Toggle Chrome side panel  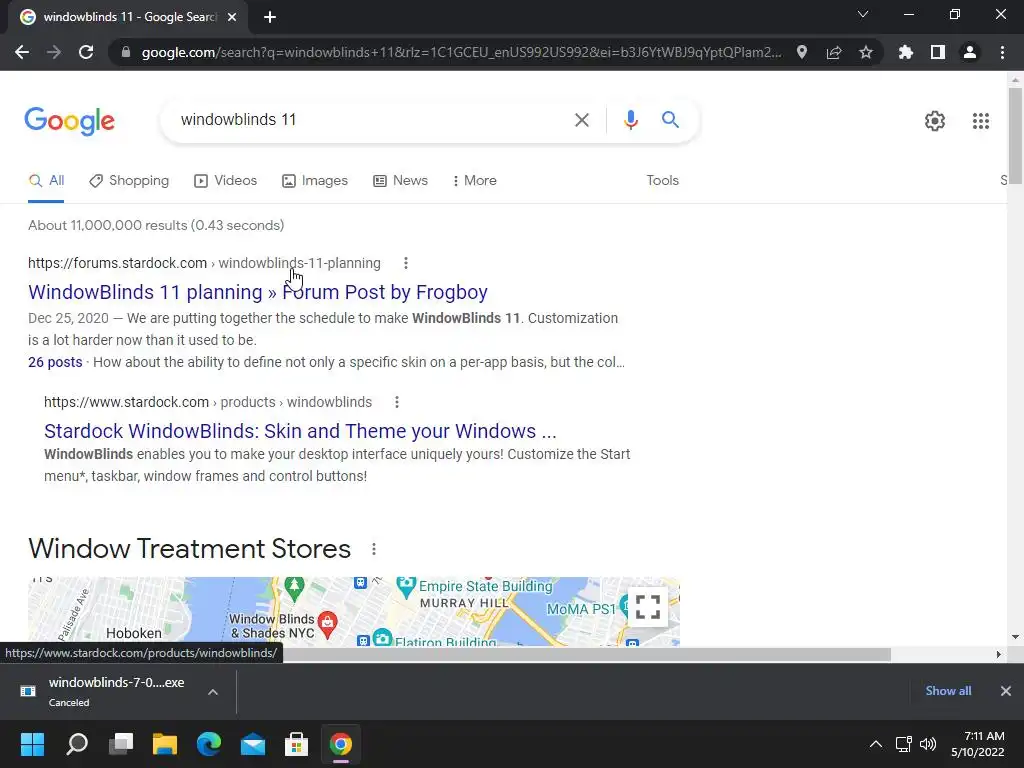pos(937,52)
